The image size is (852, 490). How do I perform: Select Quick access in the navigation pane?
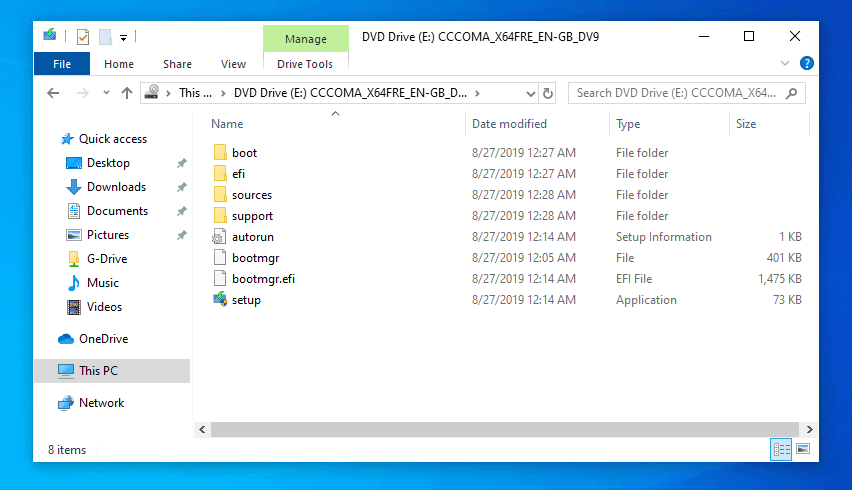[113, 139]
